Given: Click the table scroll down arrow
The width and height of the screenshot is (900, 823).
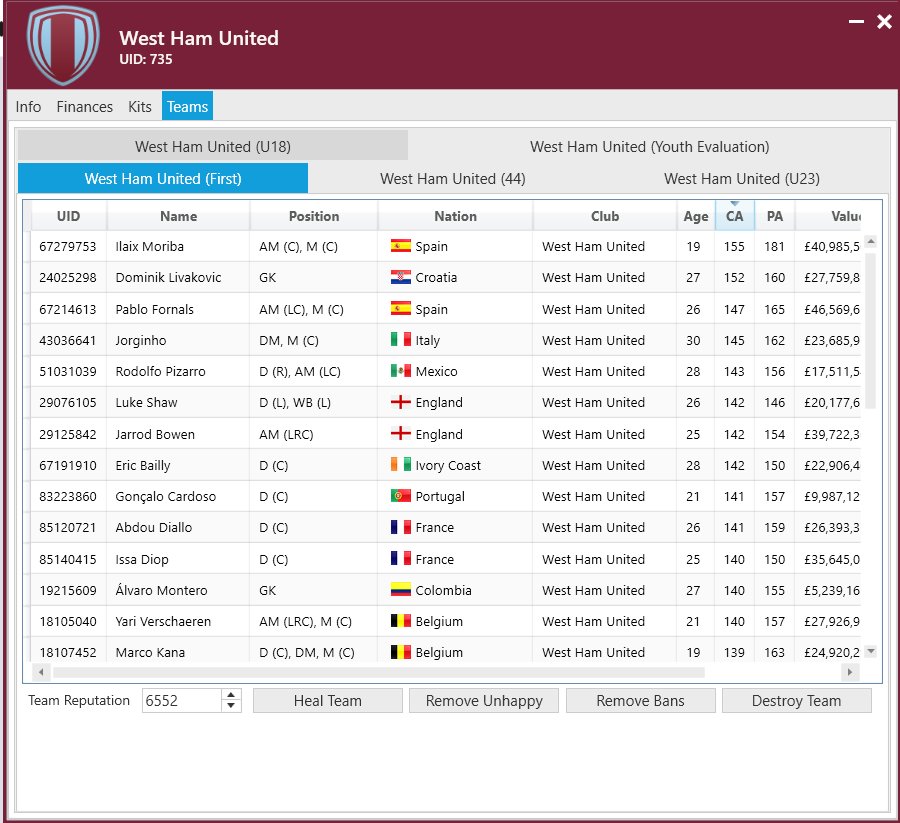Looking at the screenshot, I should point(871,651).
